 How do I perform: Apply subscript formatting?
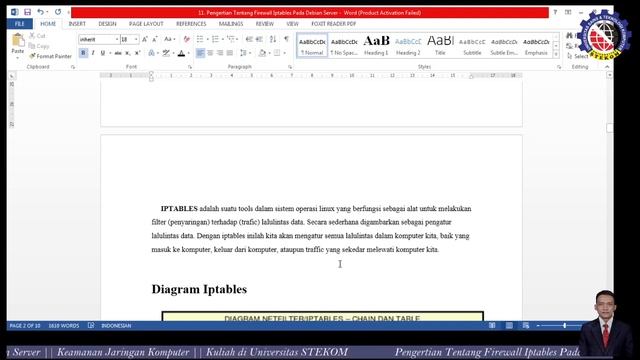(128, 53)
